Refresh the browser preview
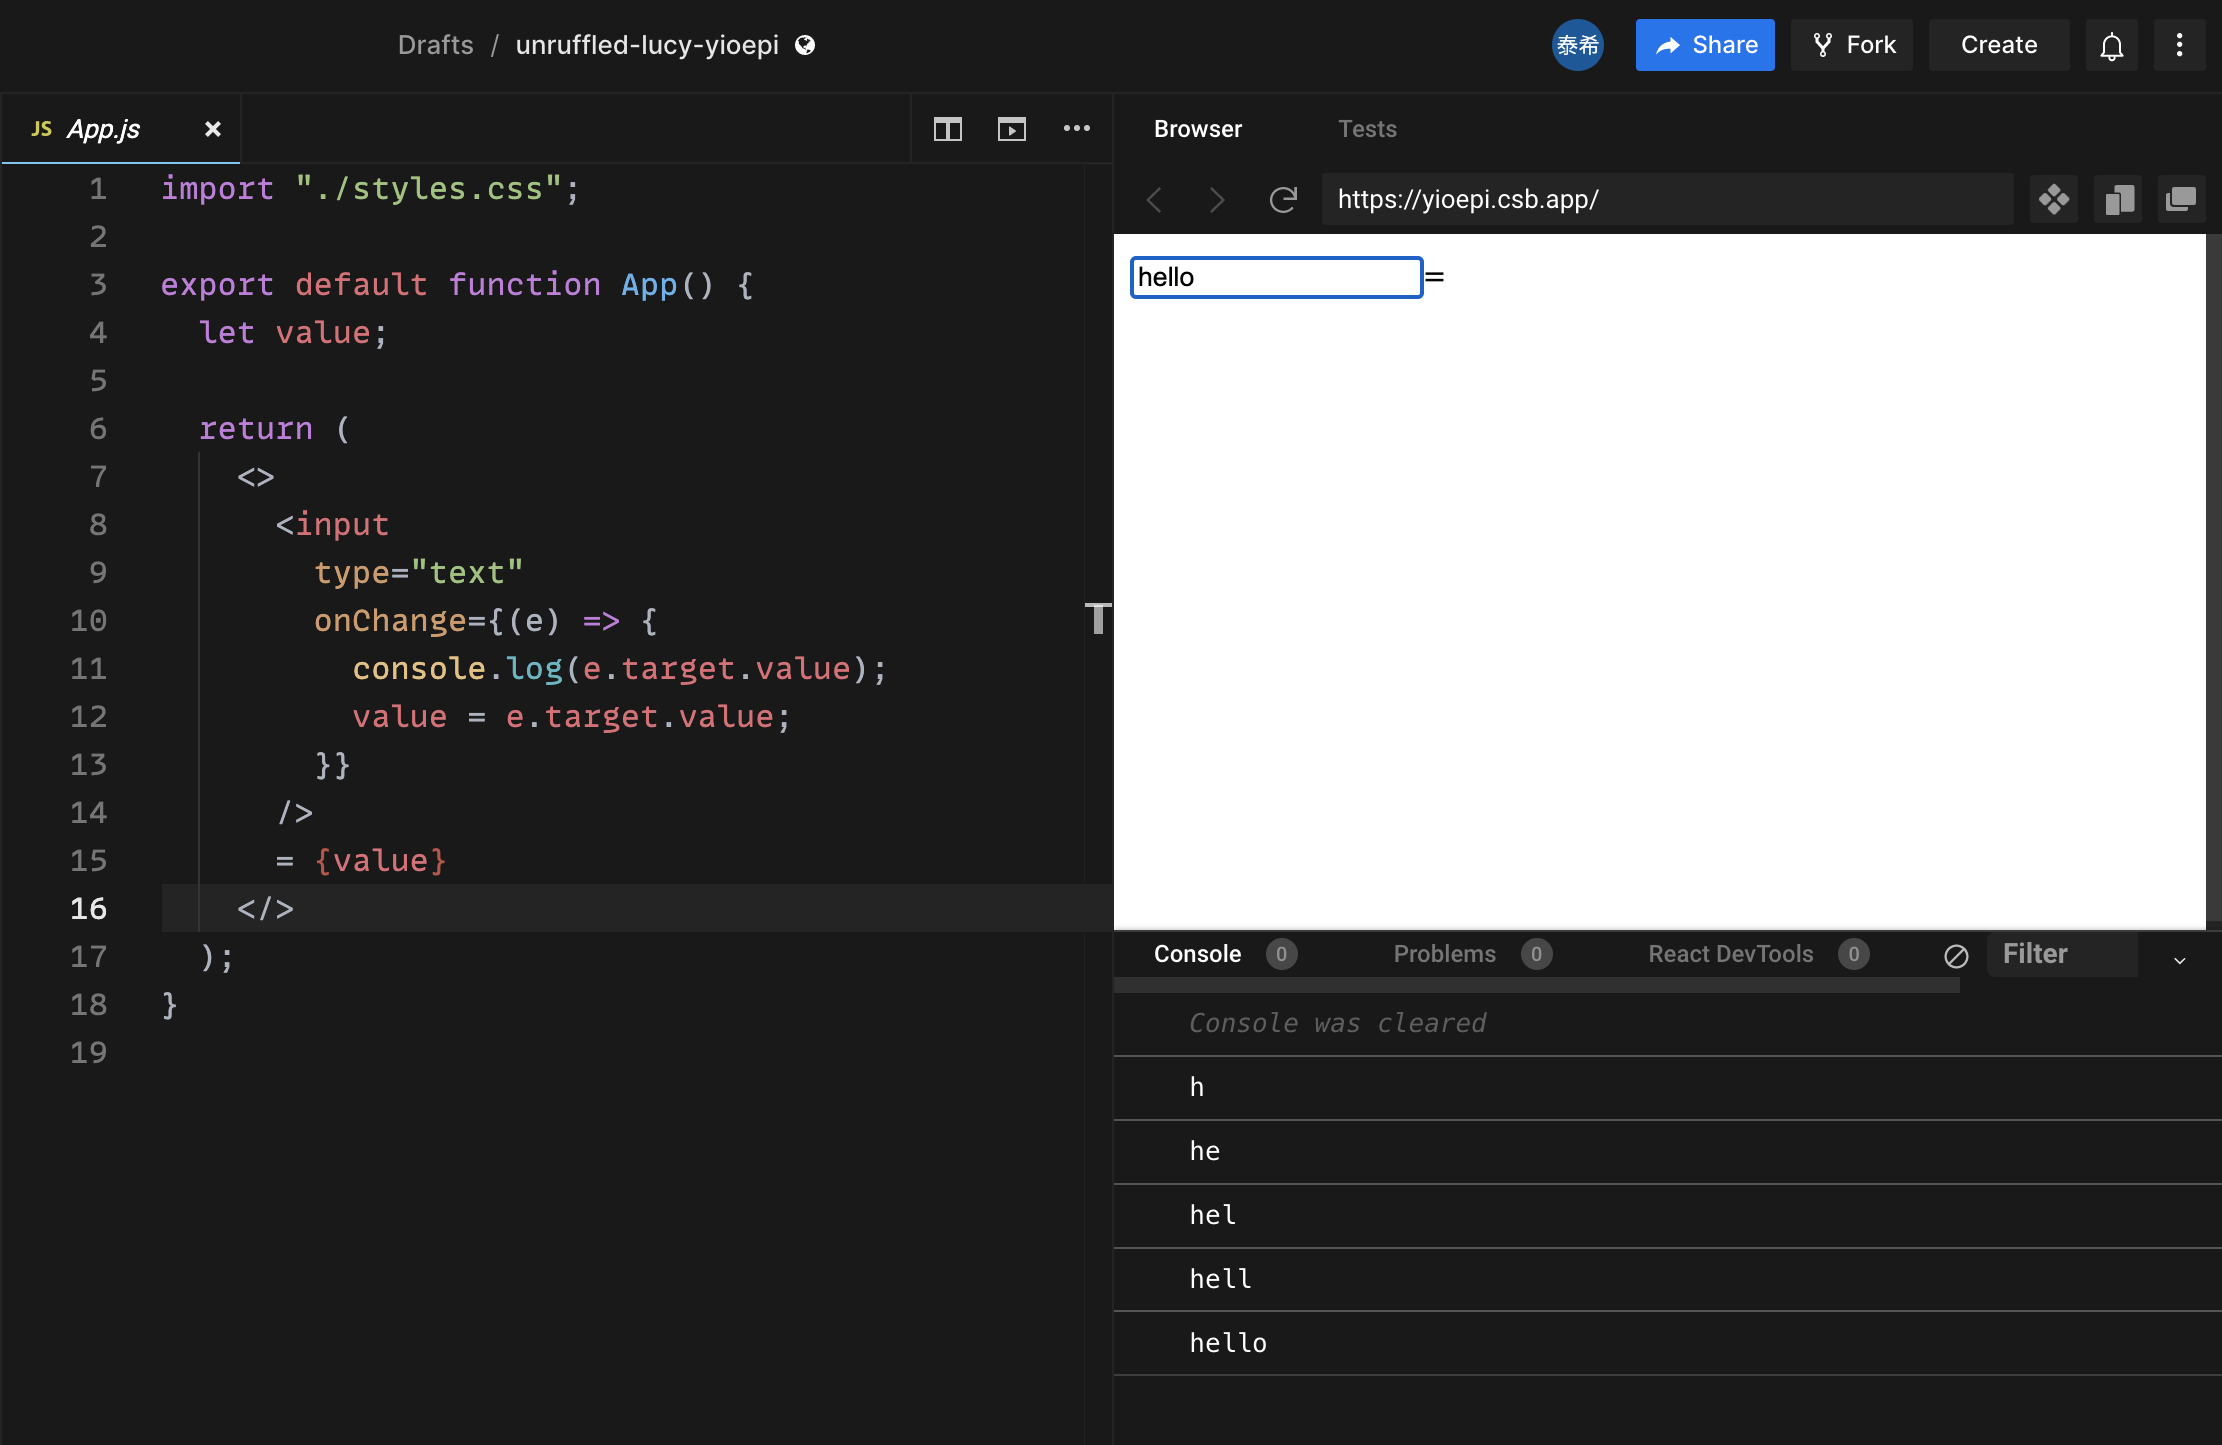Viewport: 2222px width, 1445px height. click(x=1283, y=200)
